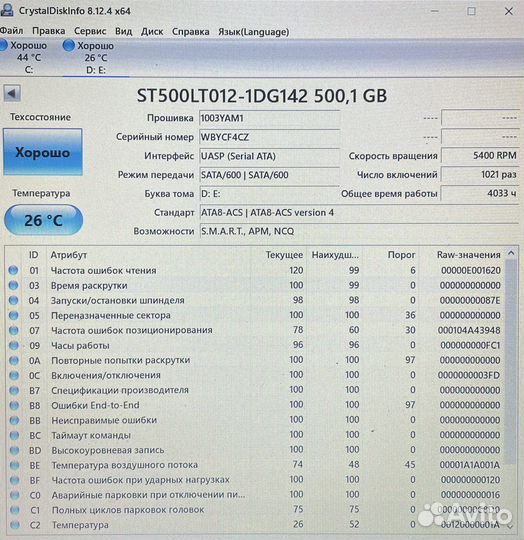Open the Язык(Language) menu
Screen dimensions: 524x540
pyautogui.click(x=253, y=31)
